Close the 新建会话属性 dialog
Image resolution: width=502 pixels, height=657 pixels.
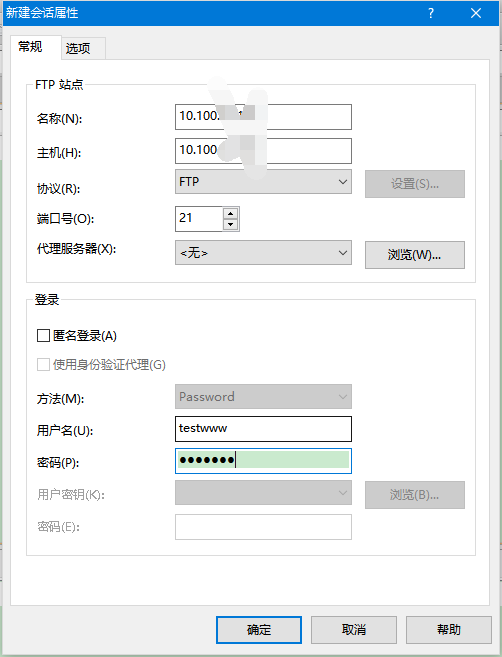(x=476, y=13)
